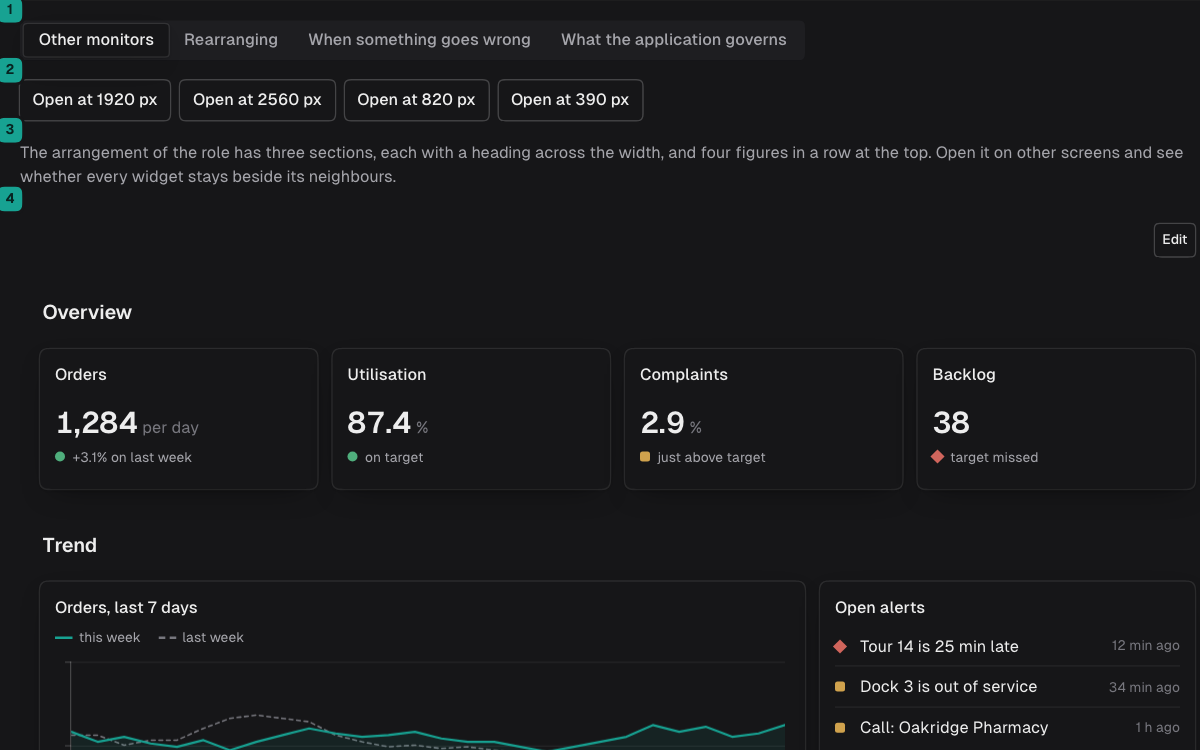This screenshot has height=750, width=1200.
Task: Open the "Tour 14 is 25 min late" alert
Action: coord(1007,647)
